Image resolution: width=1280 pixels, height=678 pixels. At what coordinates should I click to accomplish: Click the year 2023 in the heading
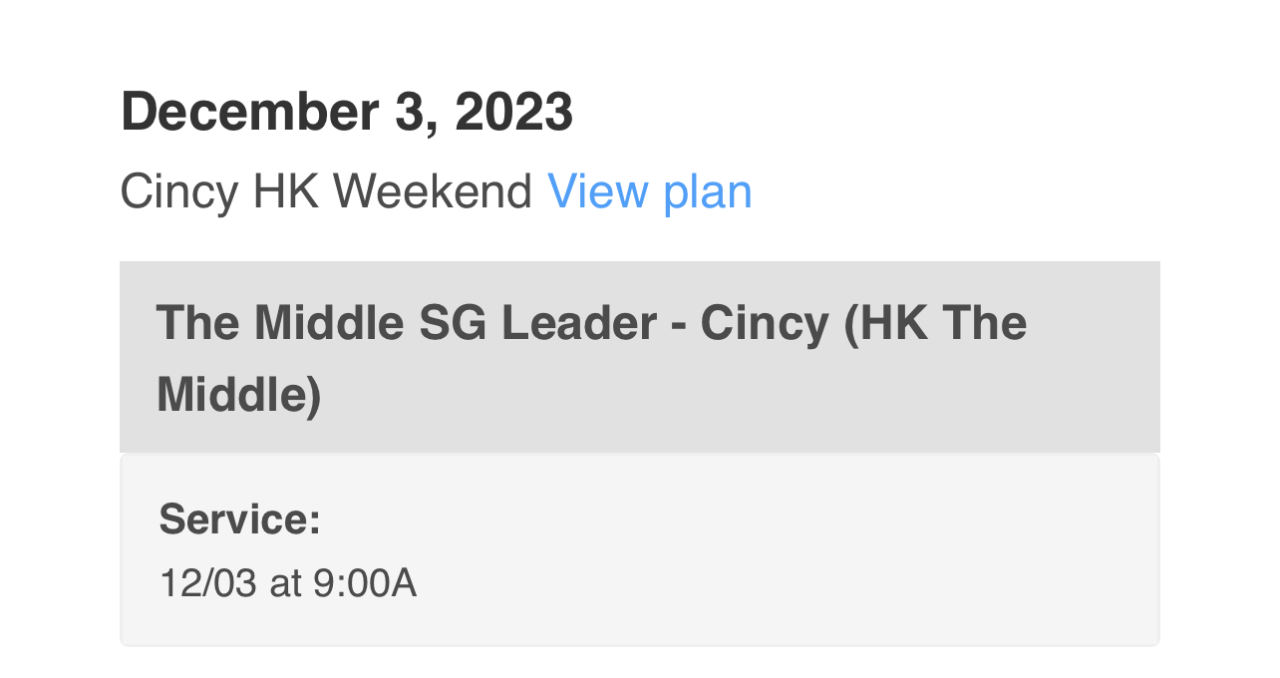(513, 112)
